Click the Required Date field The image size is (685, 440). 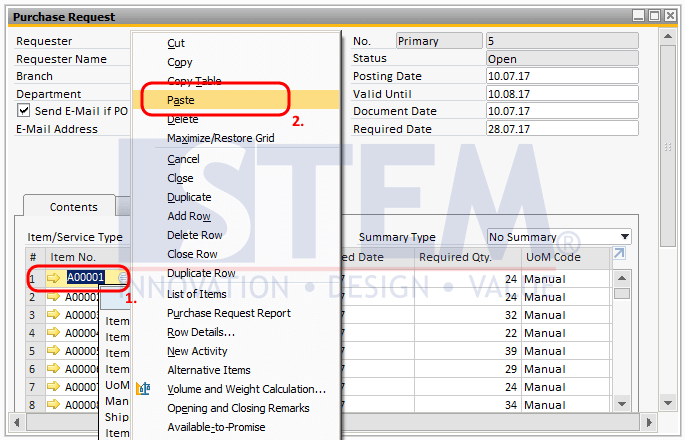562,128
